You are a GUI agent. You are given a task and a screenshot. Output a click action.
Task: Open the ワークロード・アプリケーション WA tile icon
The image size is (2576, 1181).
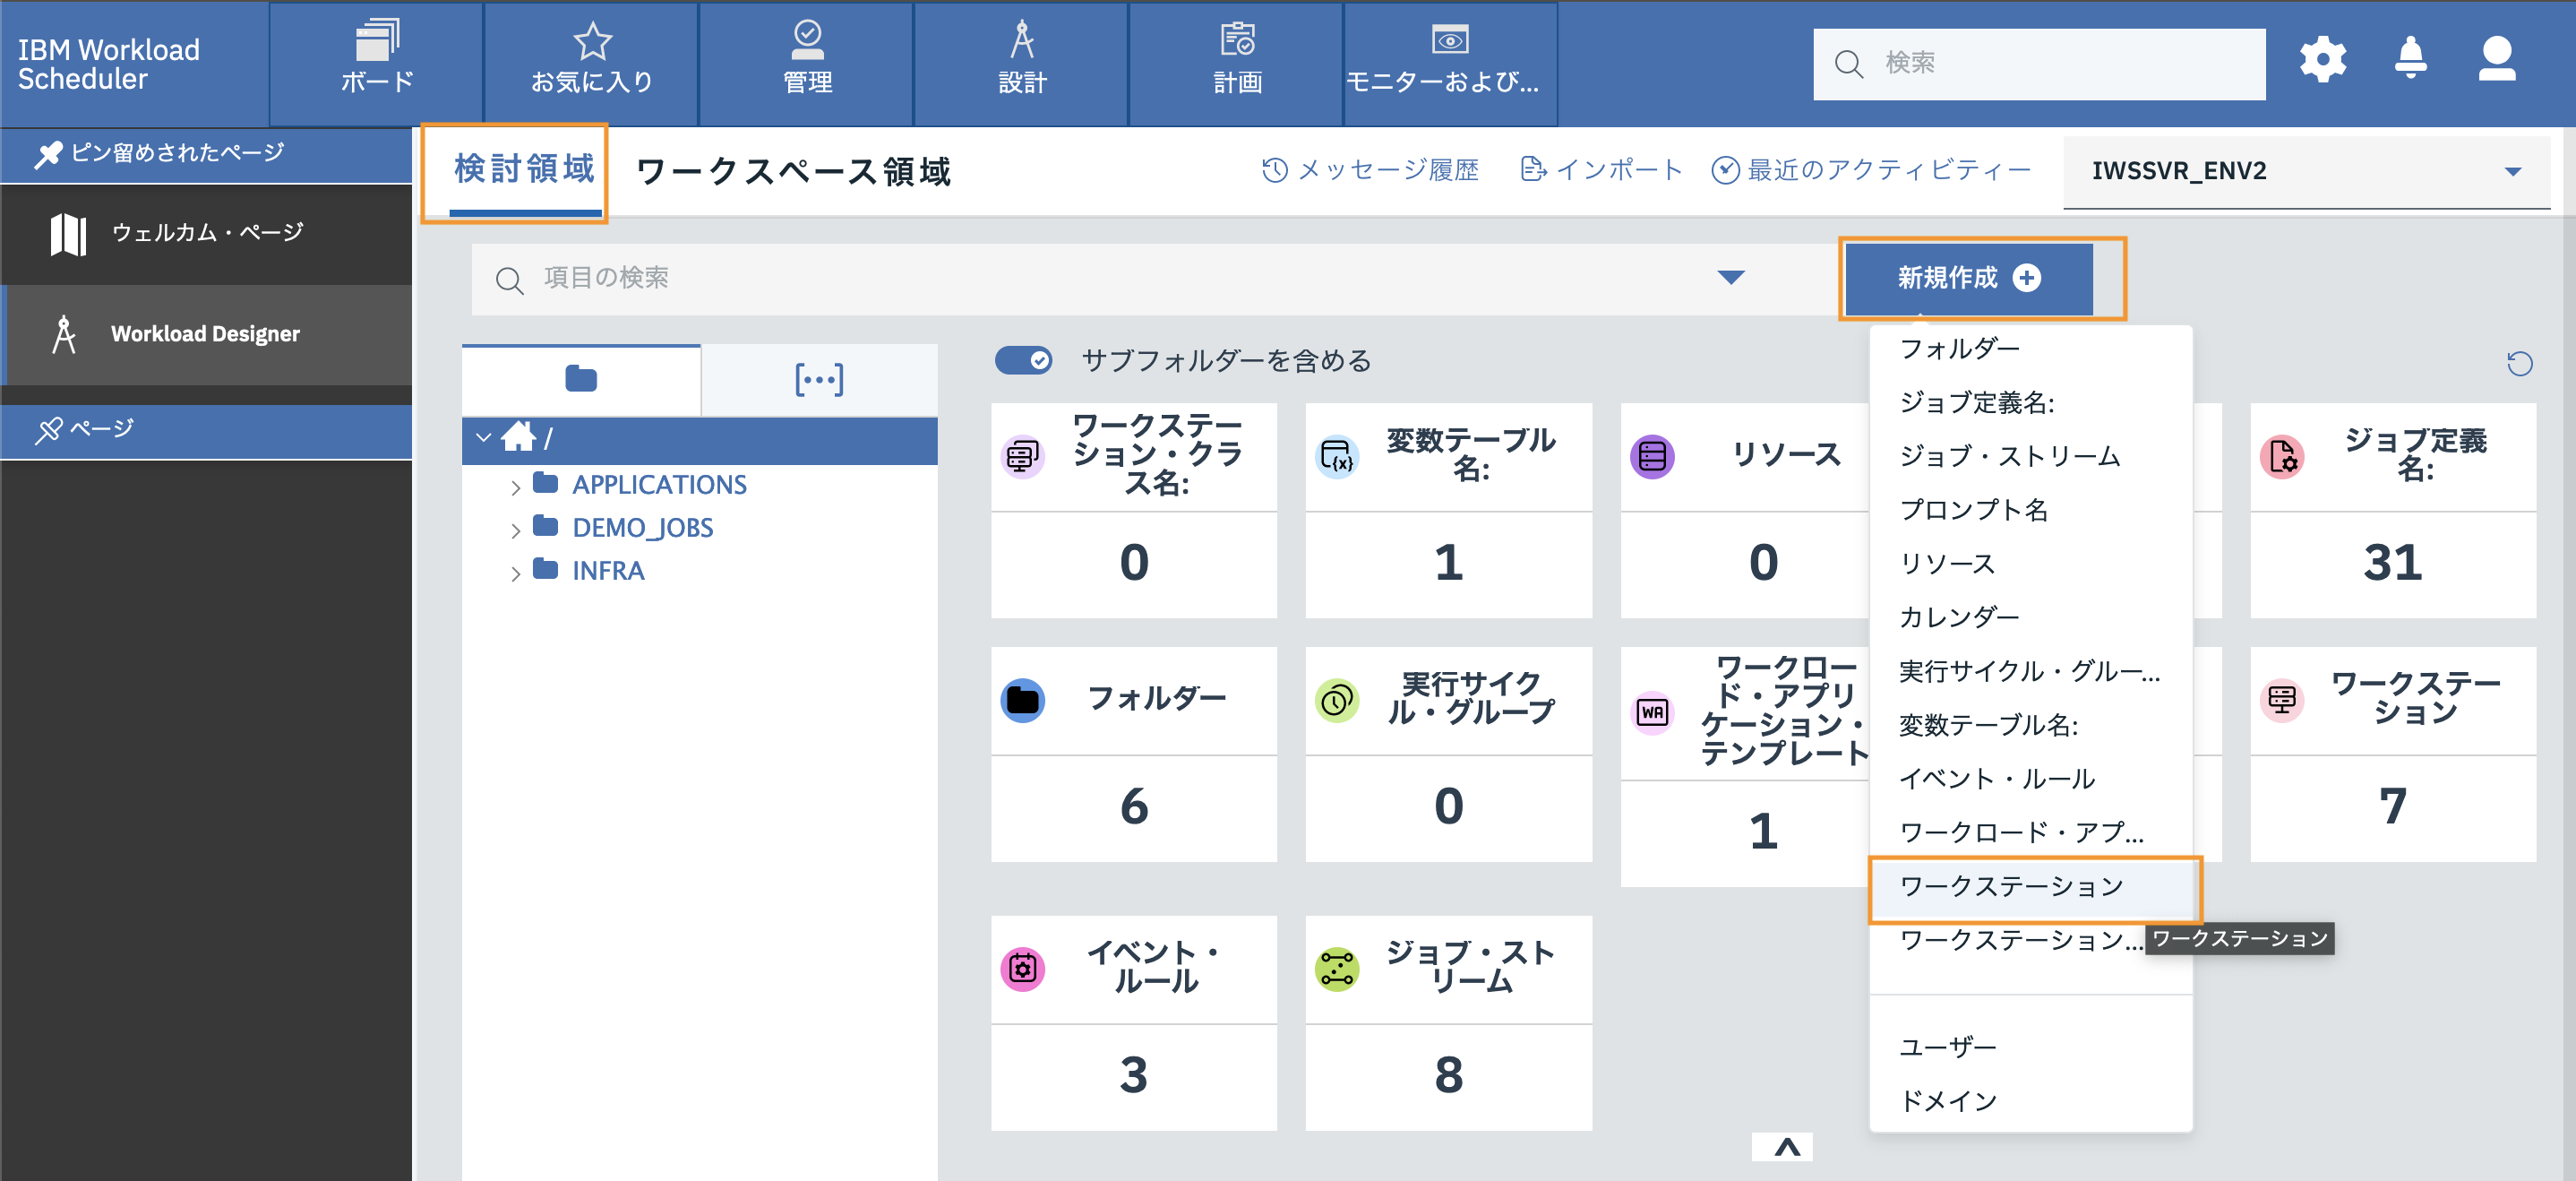(x=1652, y=713)
